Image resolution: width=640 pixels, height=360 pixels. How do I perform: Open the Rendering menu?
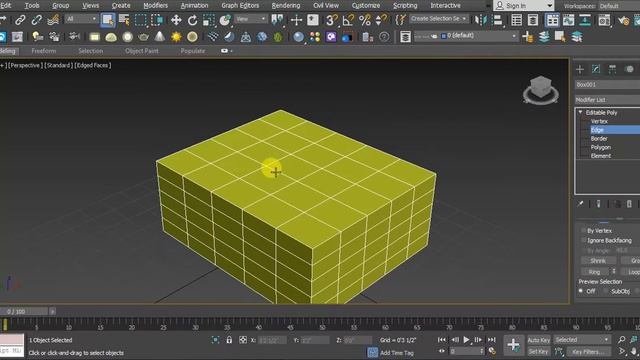(286, 5)
